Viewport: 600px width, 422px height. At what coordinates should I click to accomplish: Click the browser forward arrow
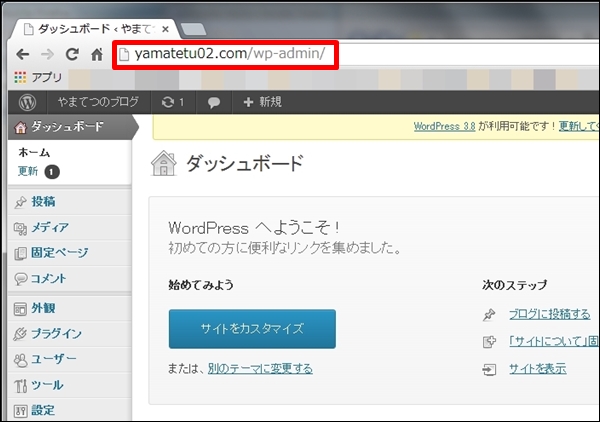point(47,54)
